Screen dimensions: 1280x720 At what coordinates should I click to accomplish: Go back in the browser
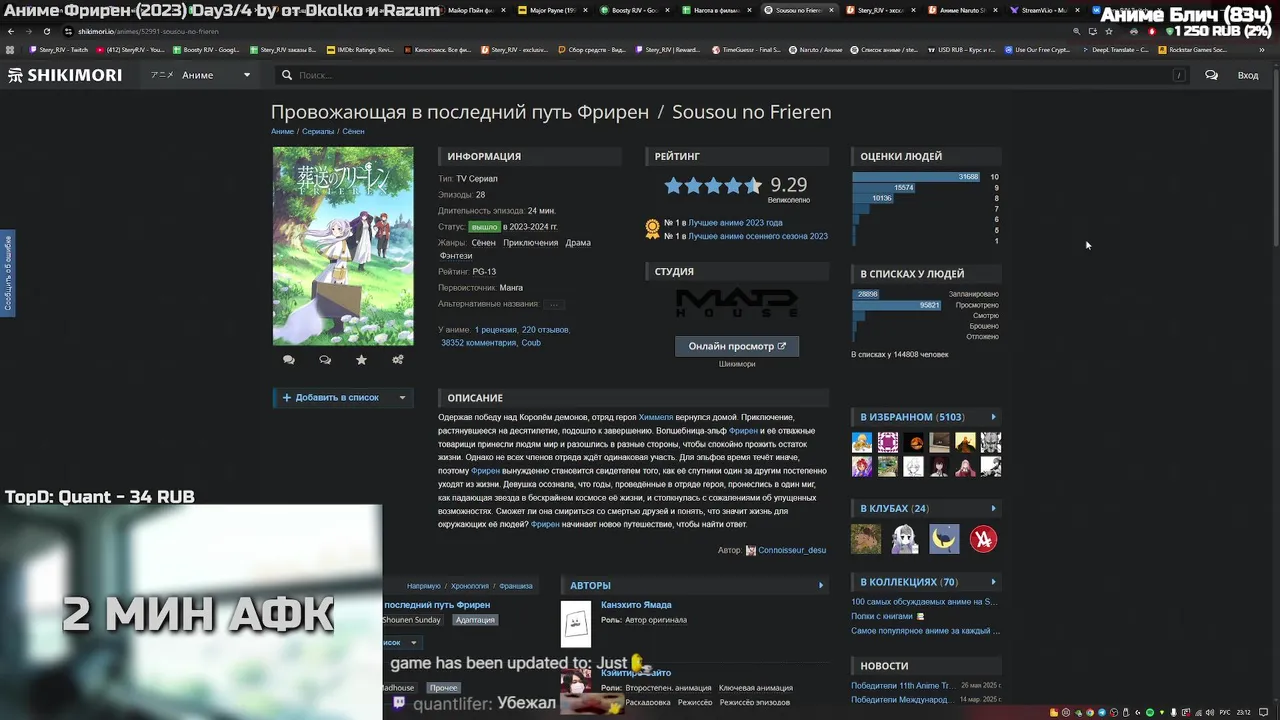[x=10, y=31]
